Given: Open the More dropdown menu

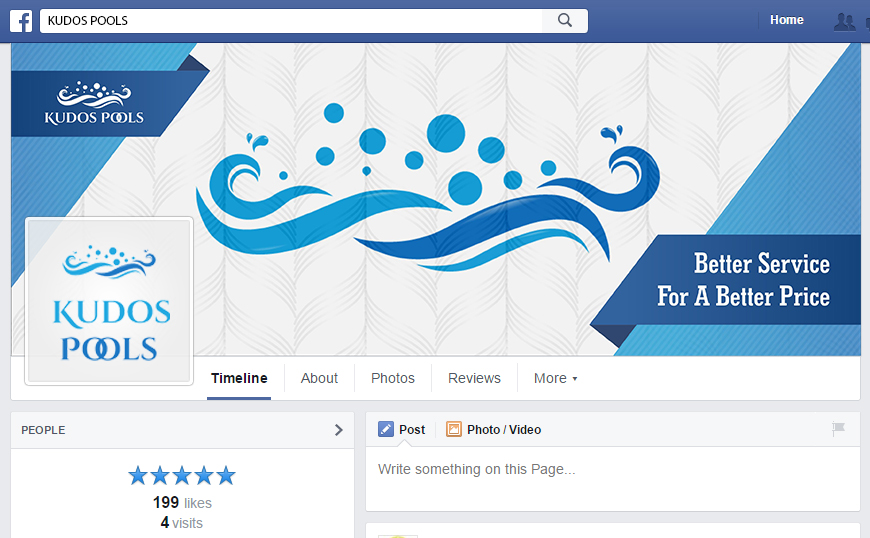Looking at the screenshot, I should click(555, 378).
